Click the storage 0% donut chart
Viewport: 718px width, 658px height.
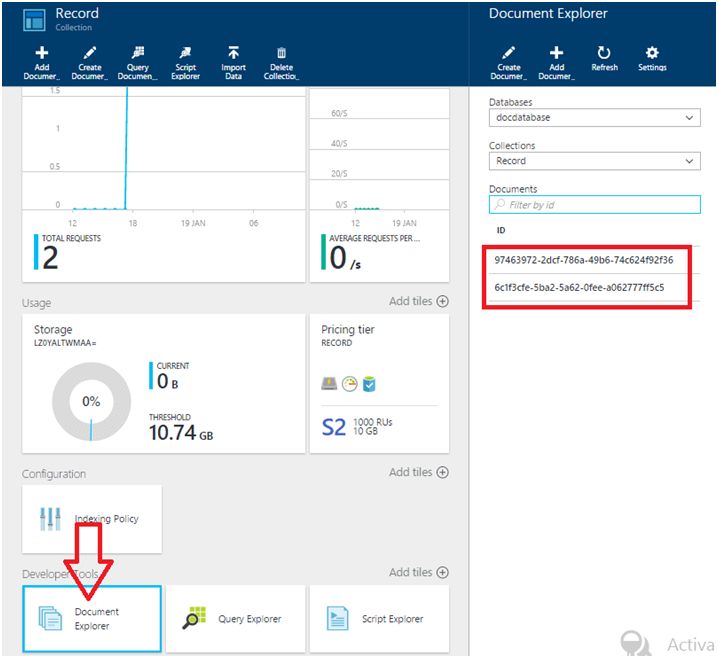(91, 402)
